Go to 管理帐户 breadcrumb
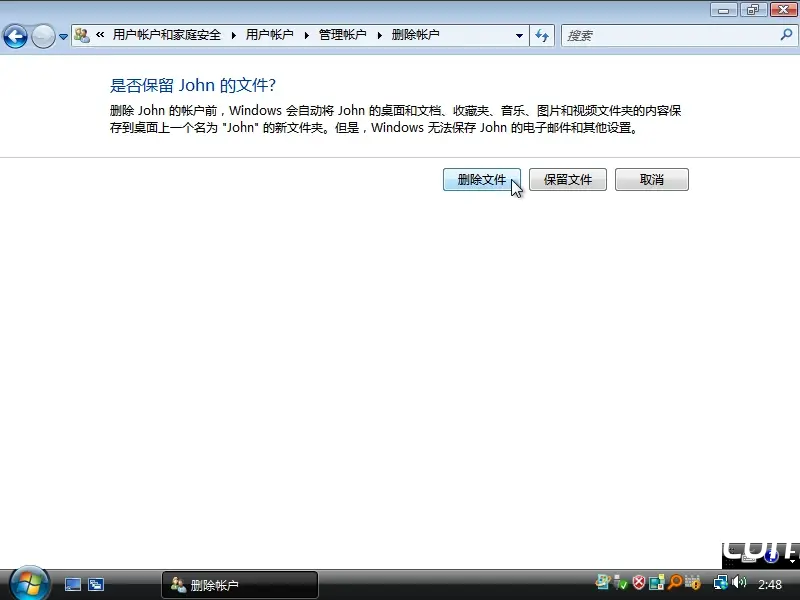800x600 pixels. coord(342,35)
